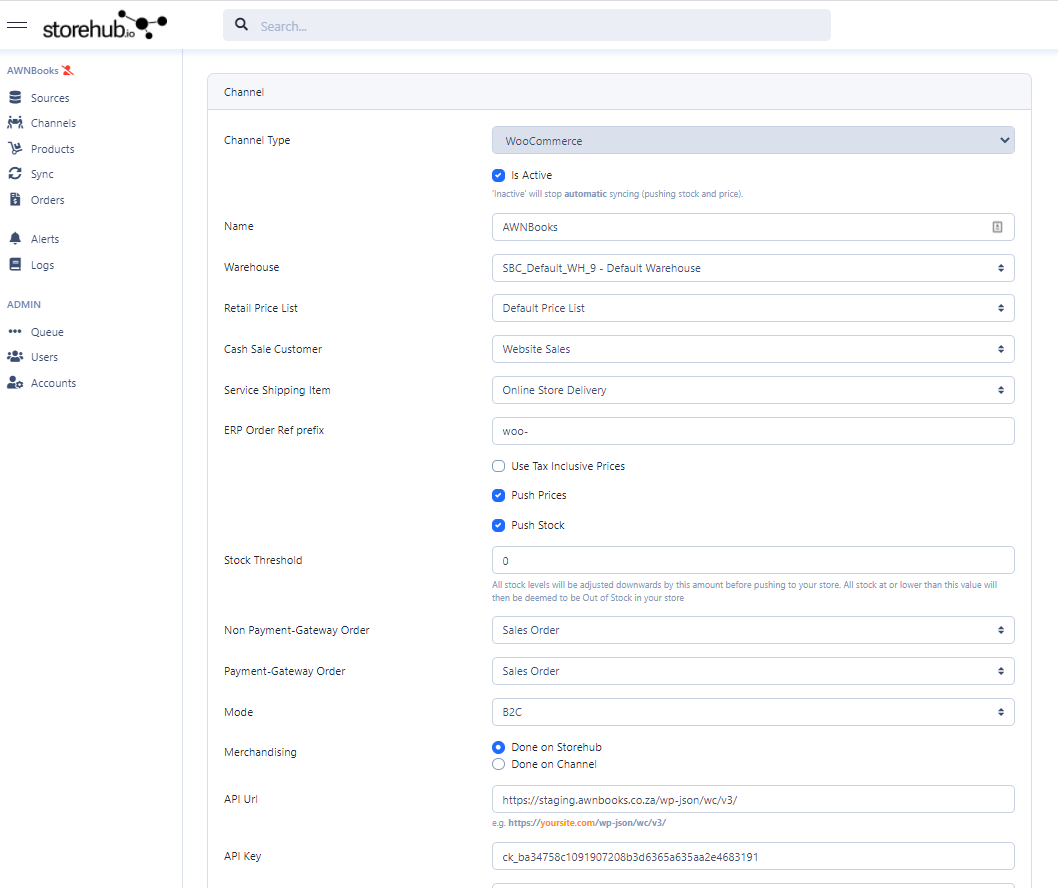Viewport: 1058px width, 888px height.
Task: Click the hamburger menu icon
Action: point(17,25)
